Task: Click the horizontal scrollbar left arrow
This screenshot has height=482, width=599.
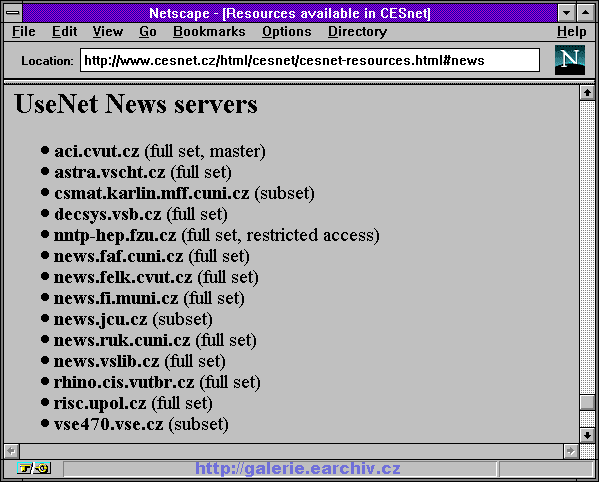Action: [11, 451]
